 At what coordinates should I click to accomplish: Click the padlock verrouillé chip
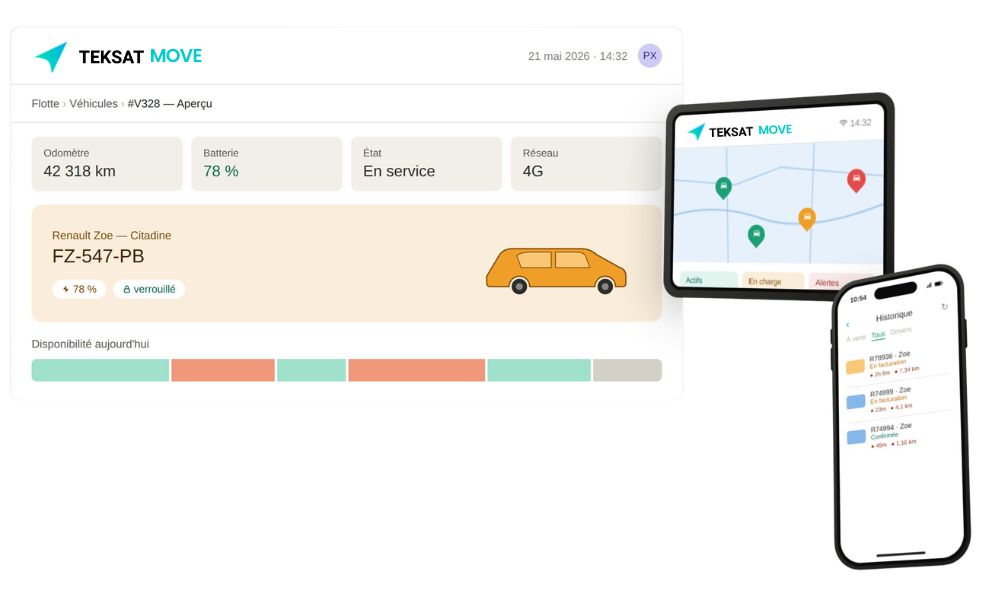[x=149, y=289]
